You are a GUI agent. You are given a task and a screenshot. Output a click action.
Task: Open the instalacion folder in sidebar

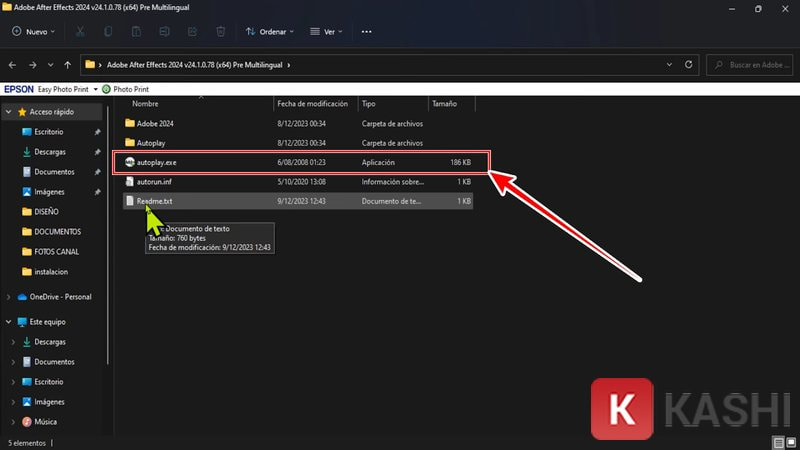coord(51,272)
